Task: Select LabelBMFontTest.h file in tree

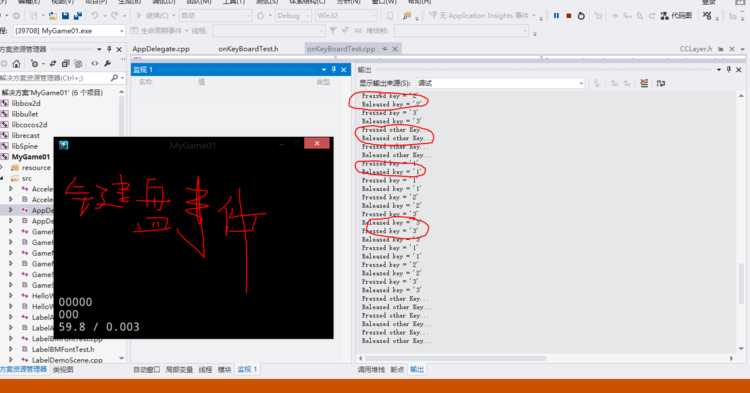Action: click(x=63, y=349)
